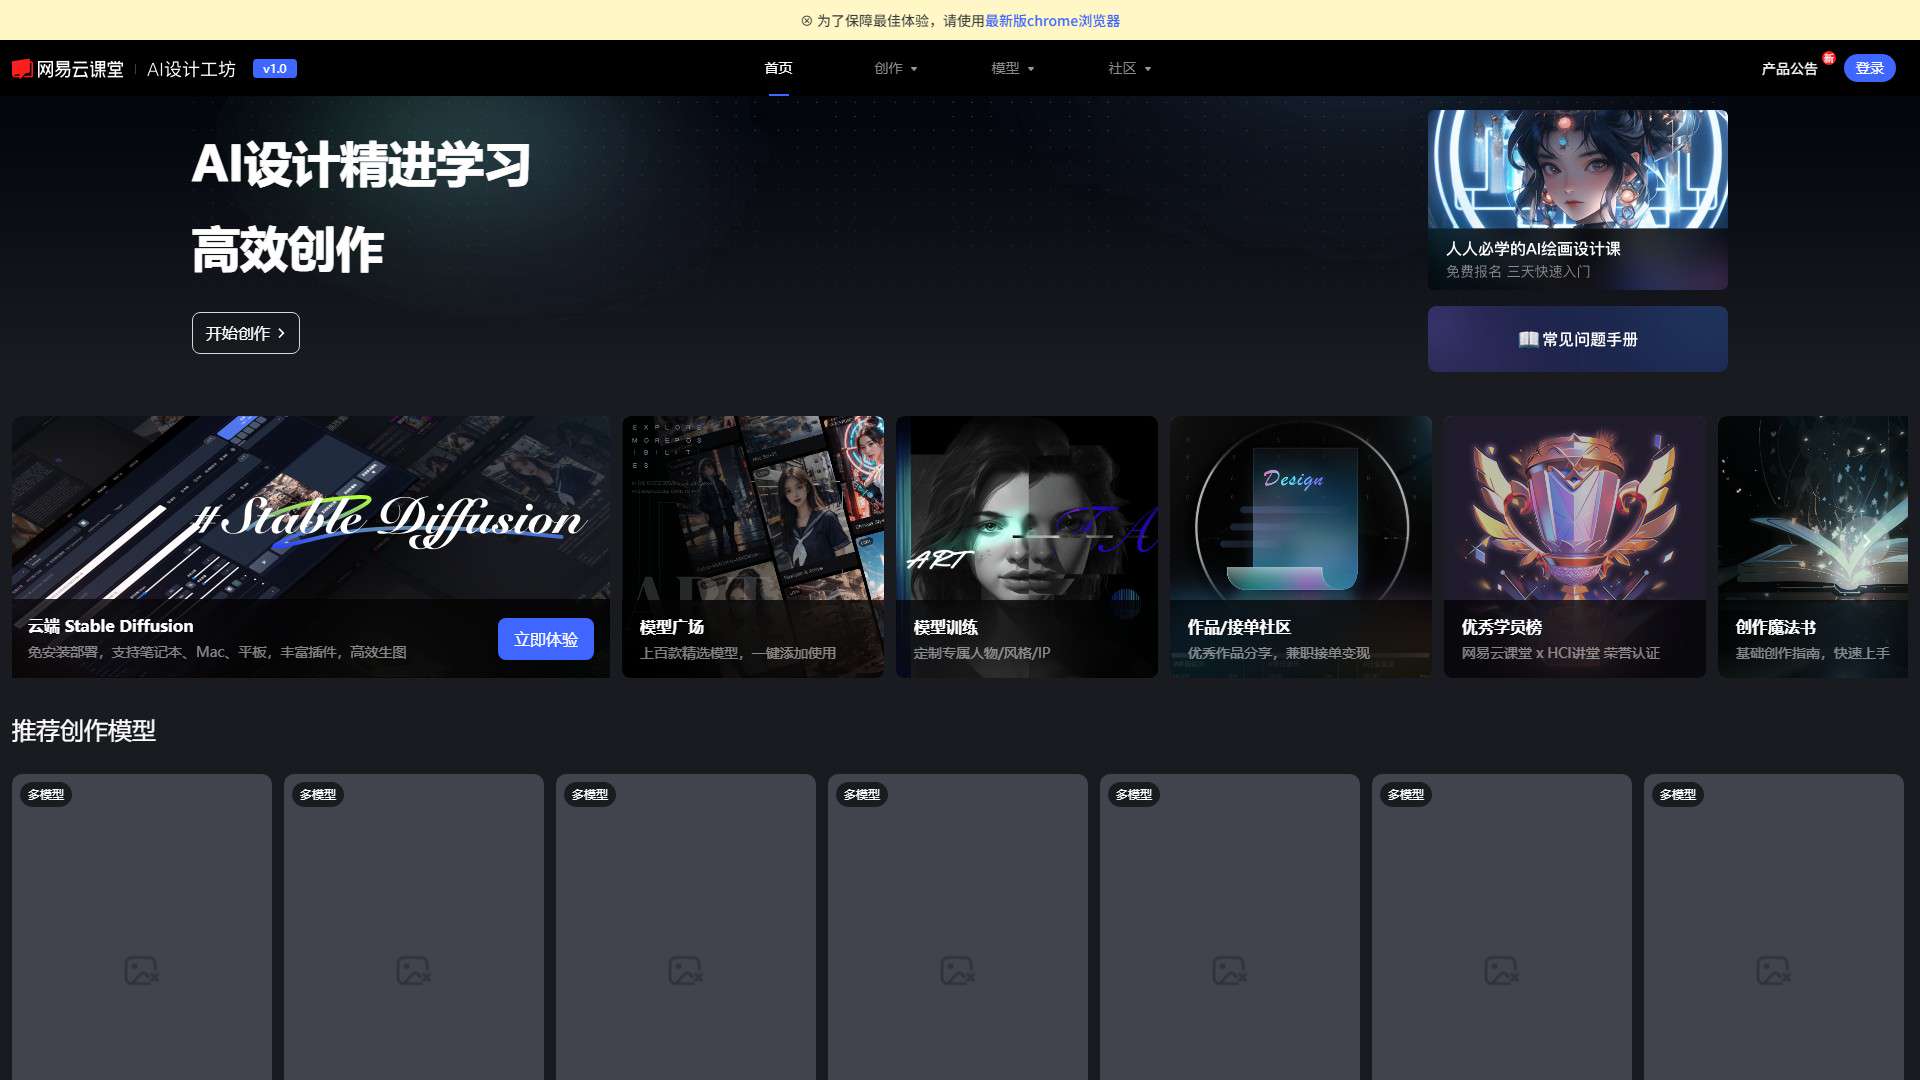Open the 优秀学员榜 feature card
Image resolution: width=1920 pixels, height=1080 pixels.
1575,547
